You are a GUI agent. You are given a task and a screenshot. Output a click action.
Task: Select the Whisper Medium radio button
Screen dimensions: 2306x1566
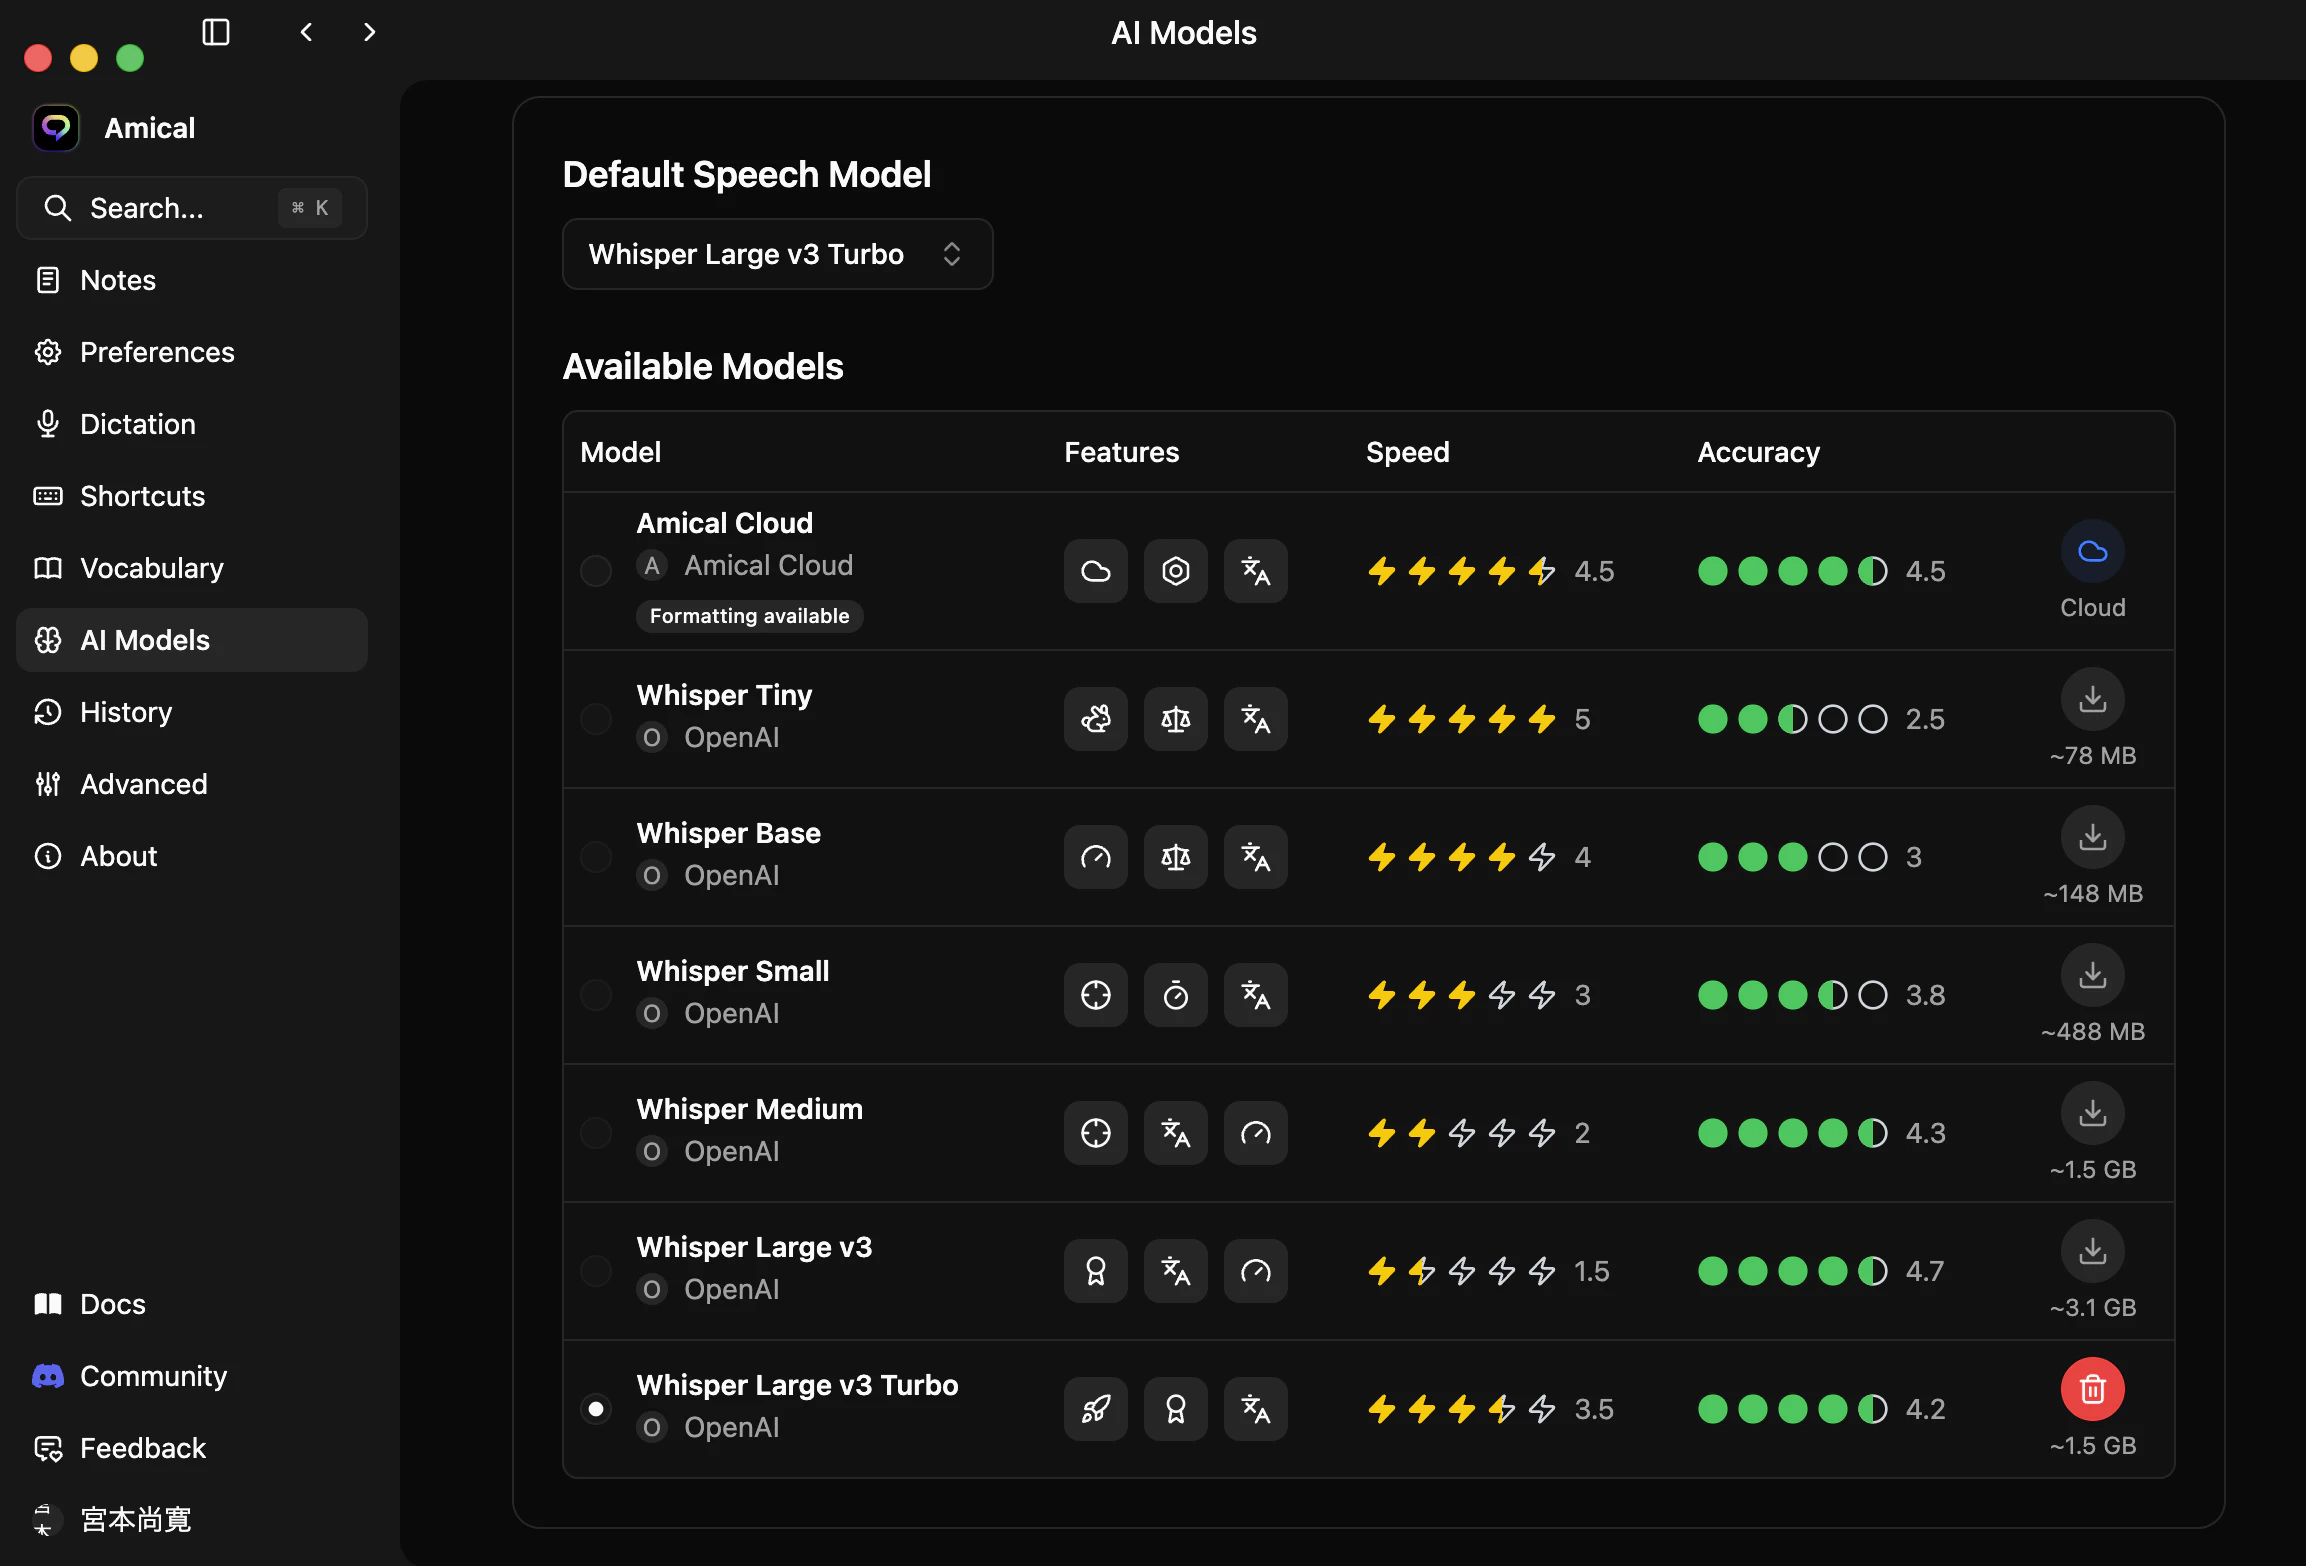coord(596,1133)
